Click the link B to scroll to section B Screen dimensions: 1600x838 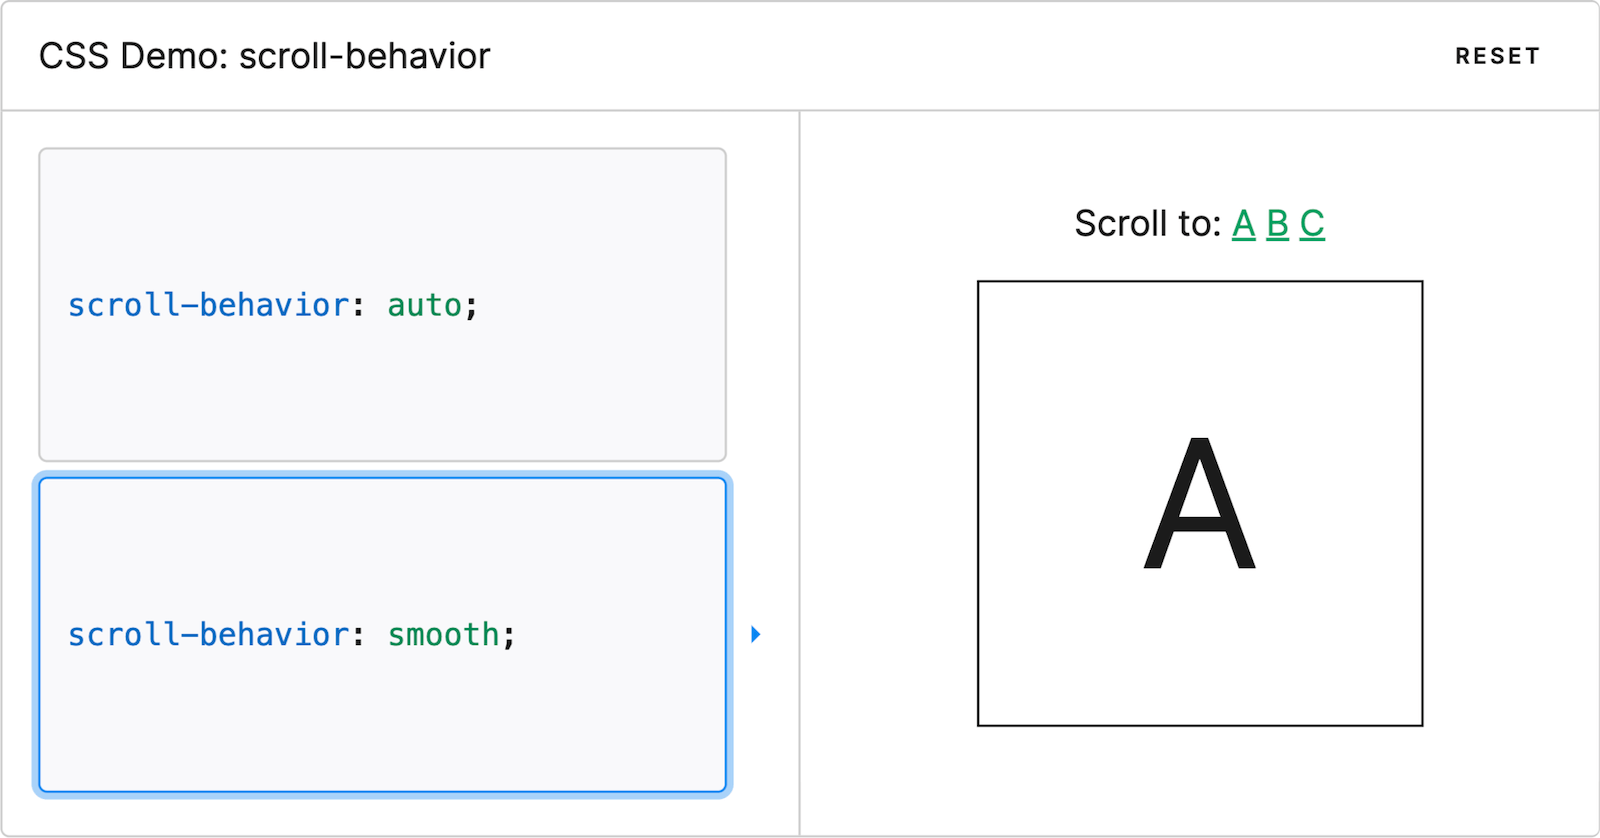(1277, 224)
